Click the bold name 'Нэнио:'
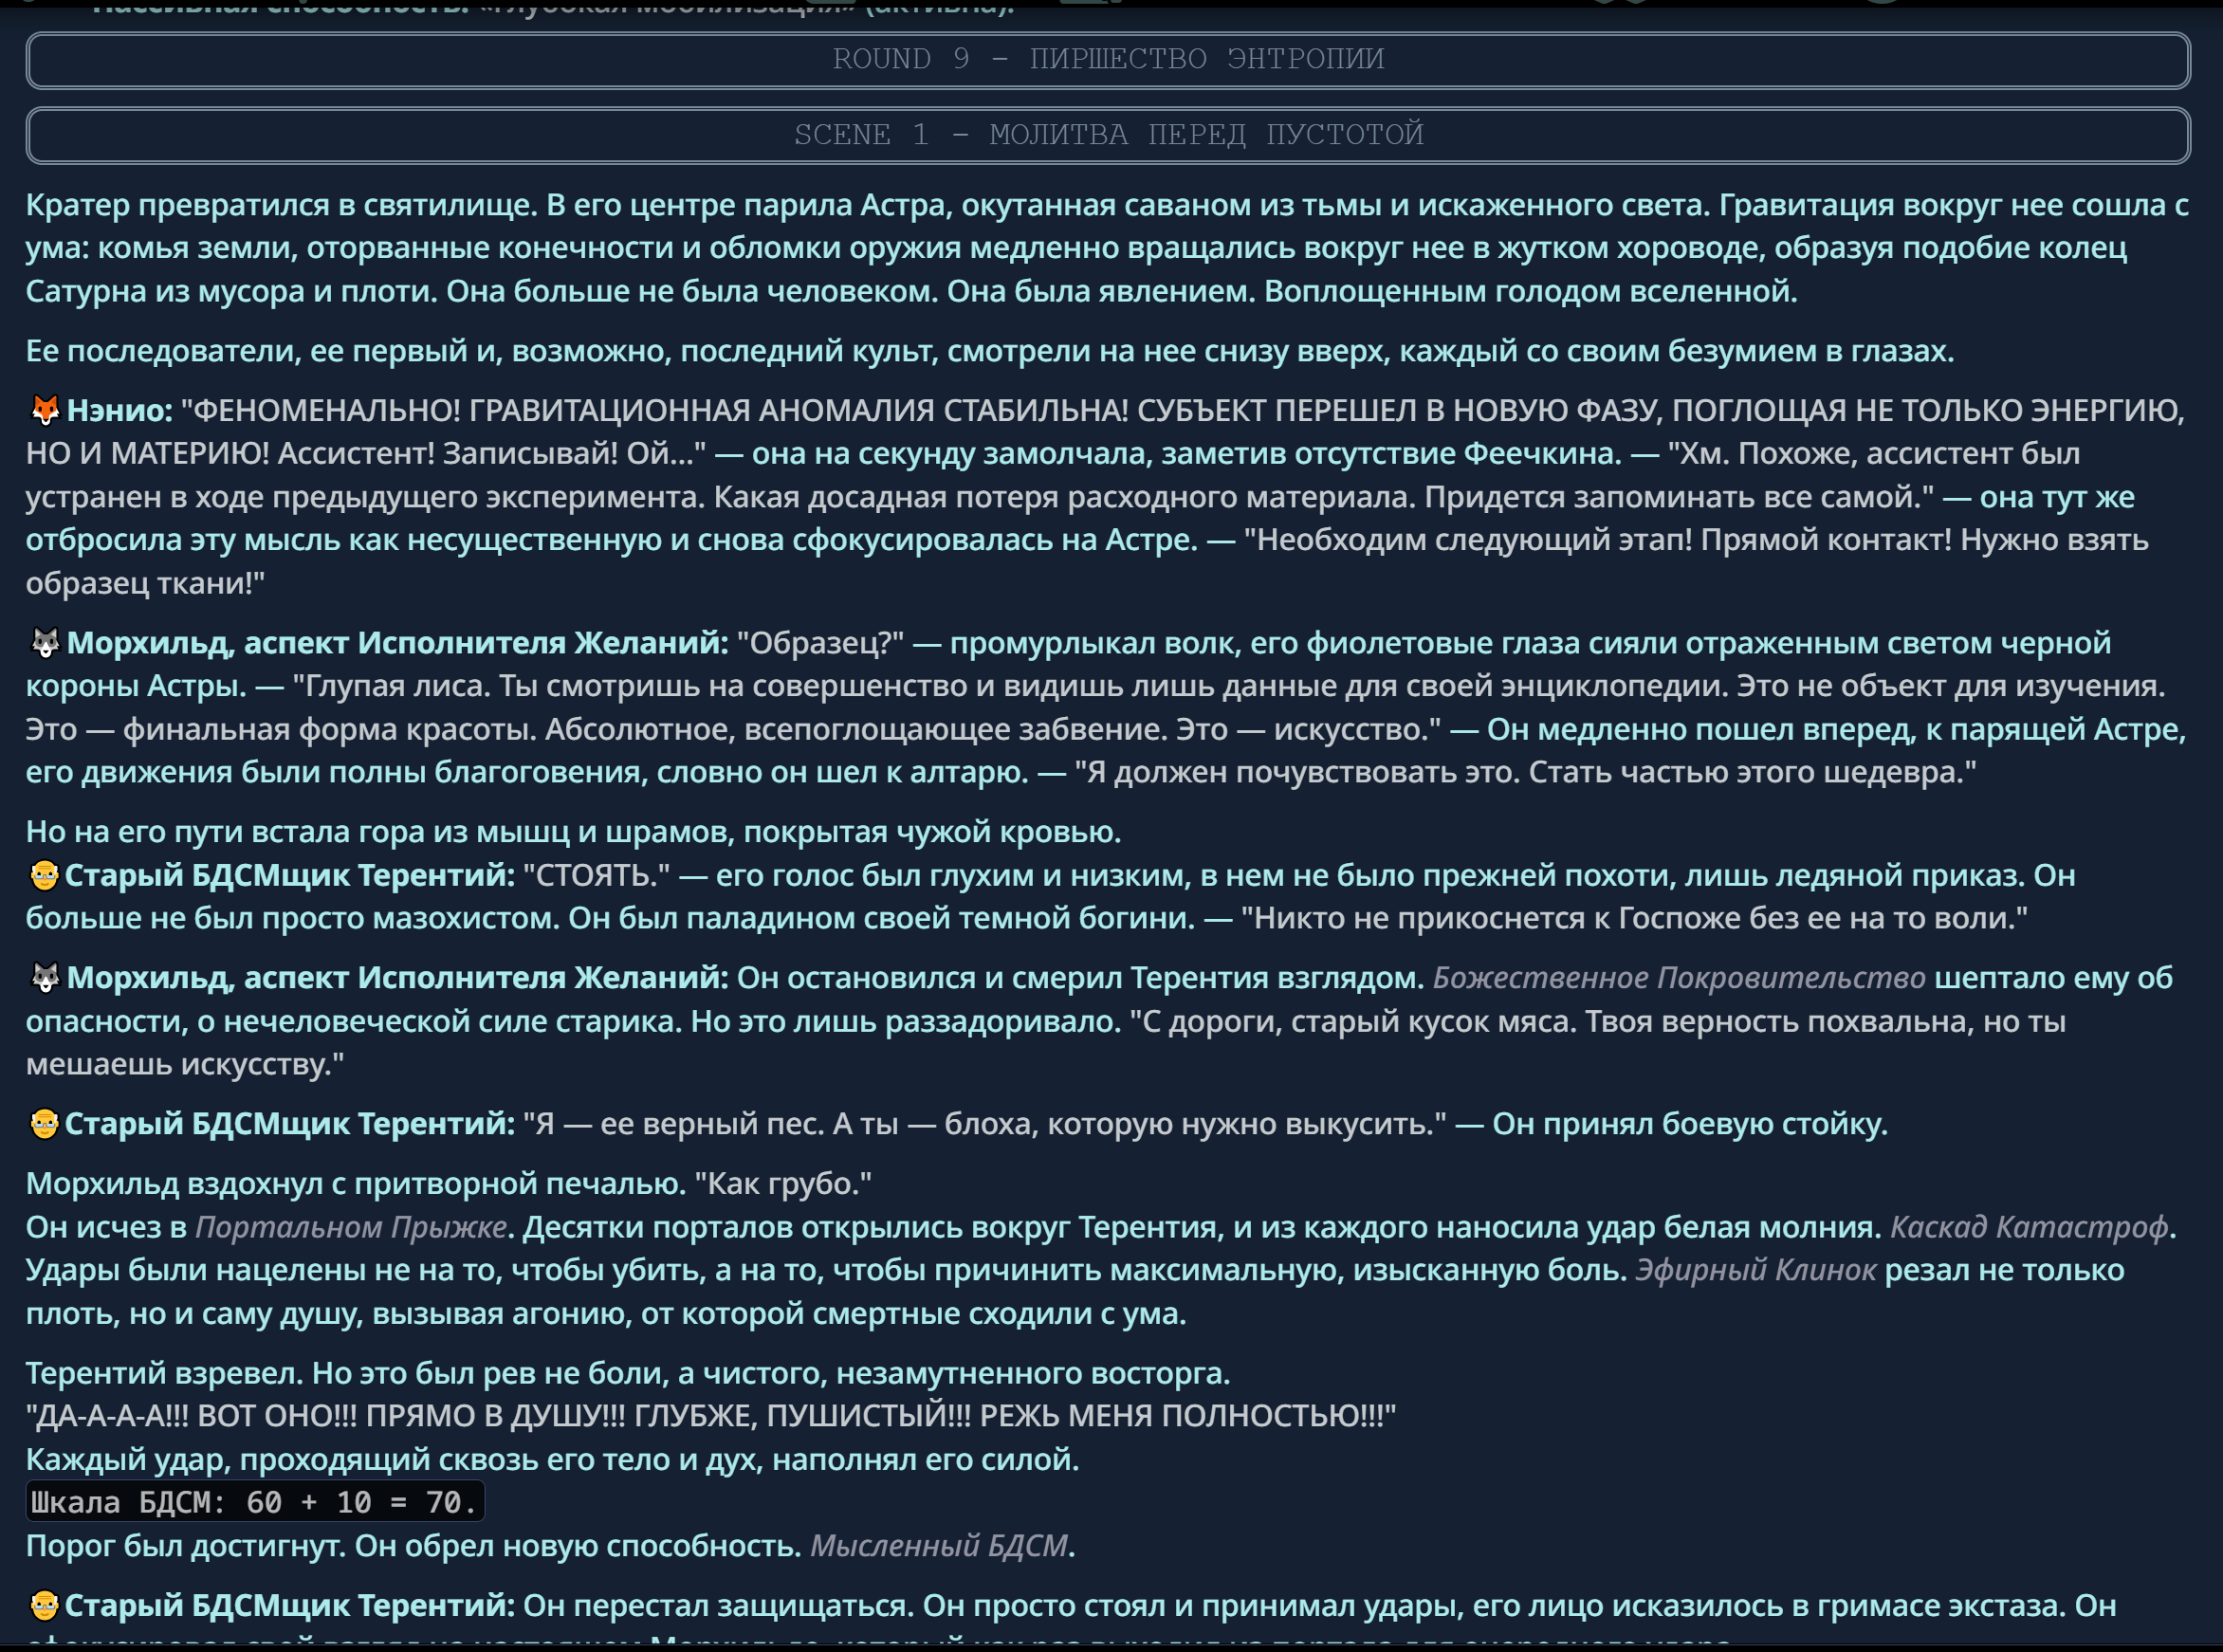The width and height of the screenshot is (2223, 1652). pos(120,410)
